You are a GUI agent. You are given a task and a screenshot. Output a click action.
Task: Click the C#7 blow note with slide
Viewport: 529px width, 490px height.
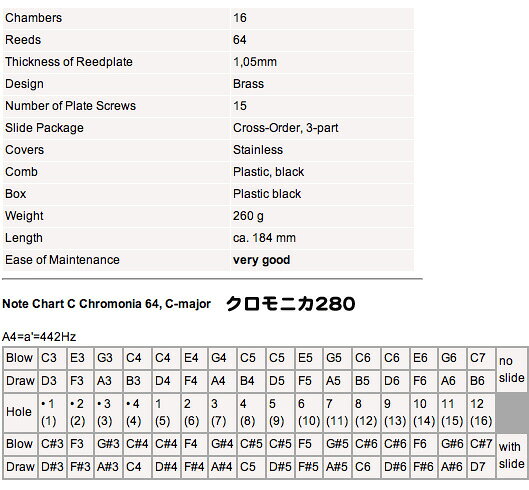click(x=481, y=444)
